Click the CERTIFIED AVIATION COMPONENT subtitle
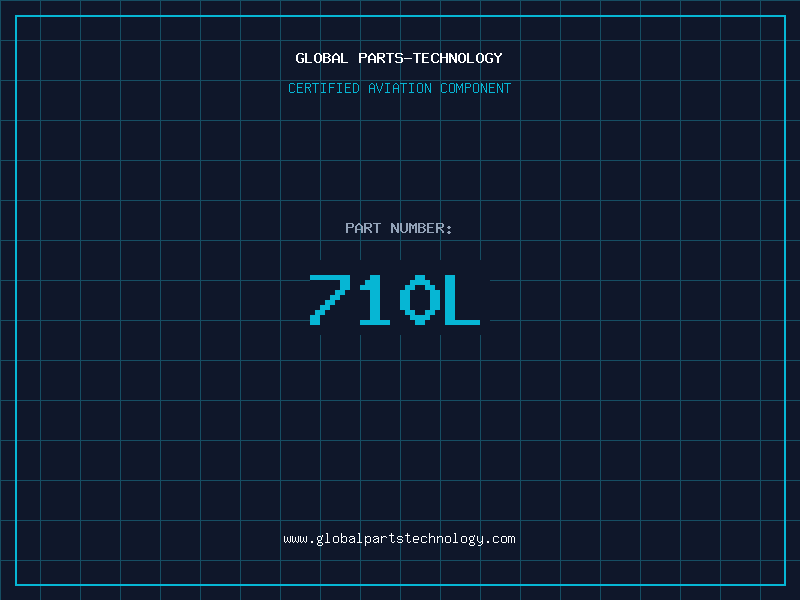The height and width of the screenshot is (600, 800). pyautogui.click(x=399, y=88)
